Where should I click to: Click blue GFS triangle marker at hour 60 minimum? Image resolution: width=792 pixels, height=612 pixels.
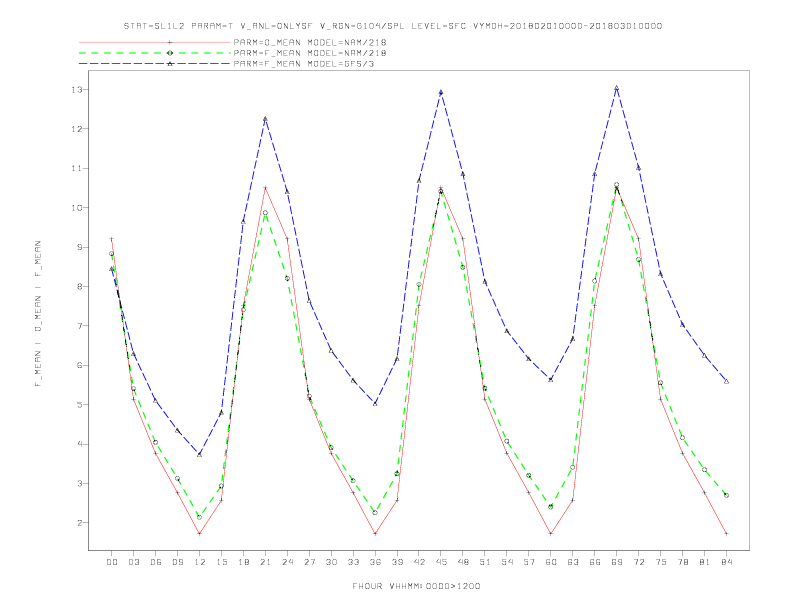(x=551, y=379)
